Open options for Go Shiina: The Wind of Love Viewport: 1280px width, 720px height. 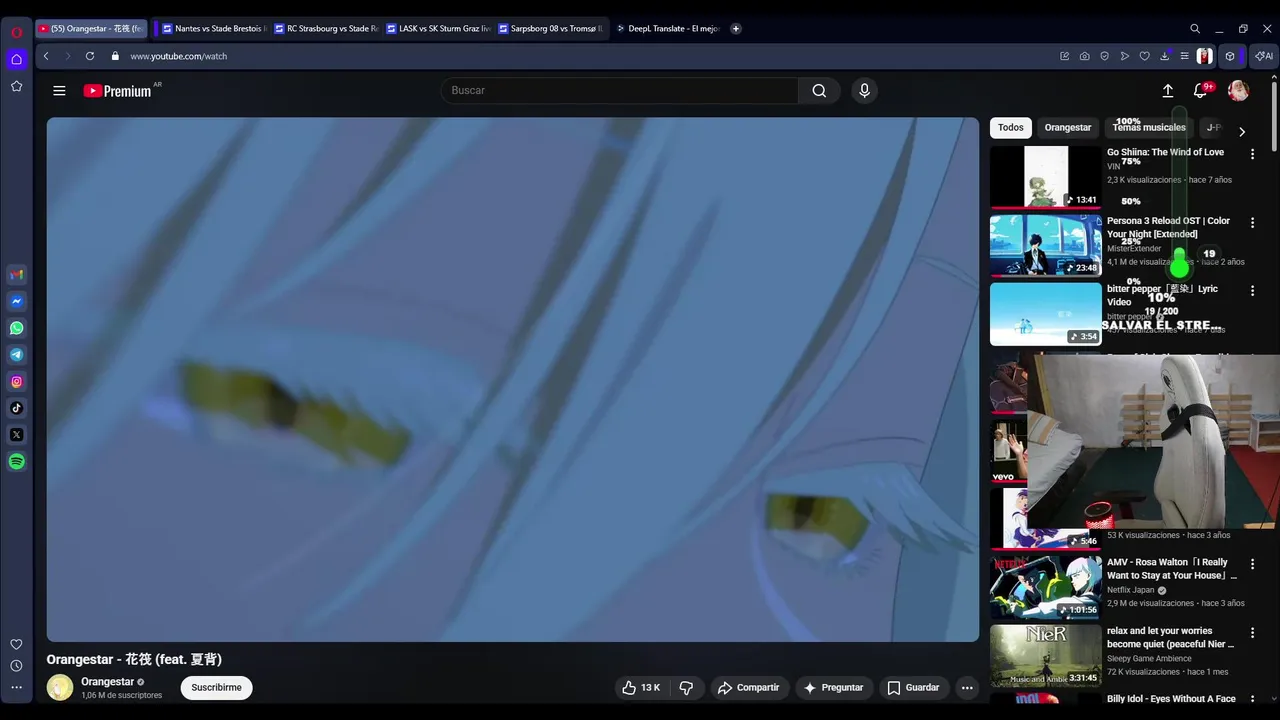pos(1252,154)
